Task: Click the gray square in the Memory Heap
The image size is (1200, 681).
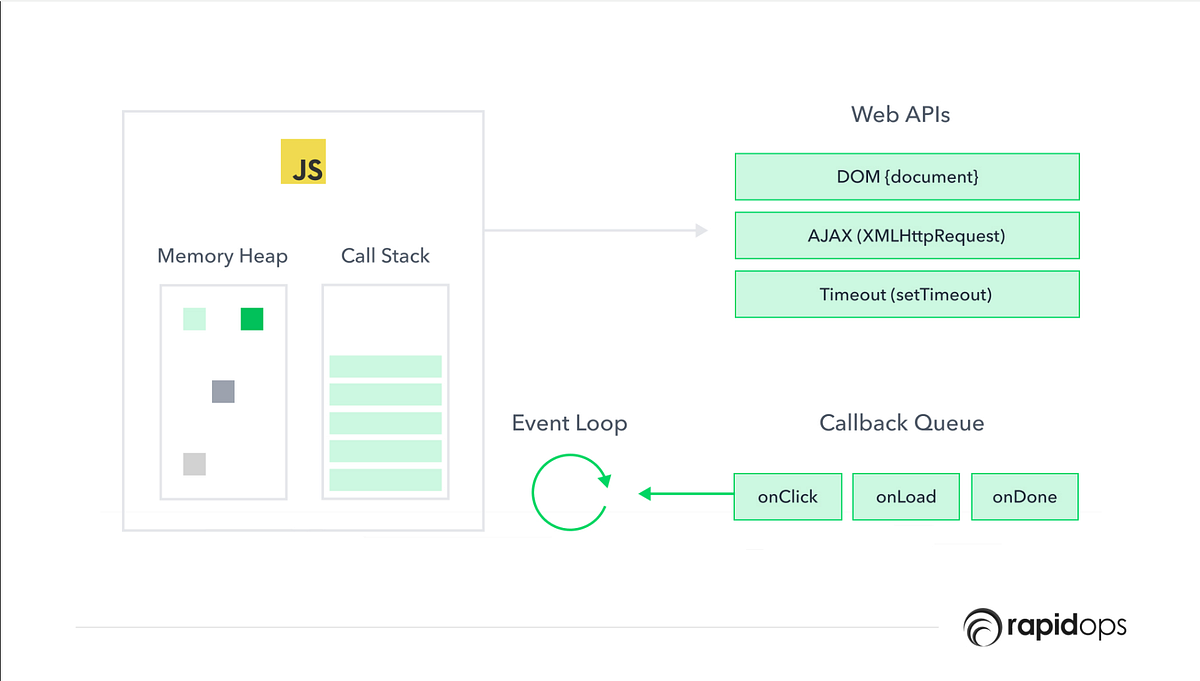Action: point(222,391)
